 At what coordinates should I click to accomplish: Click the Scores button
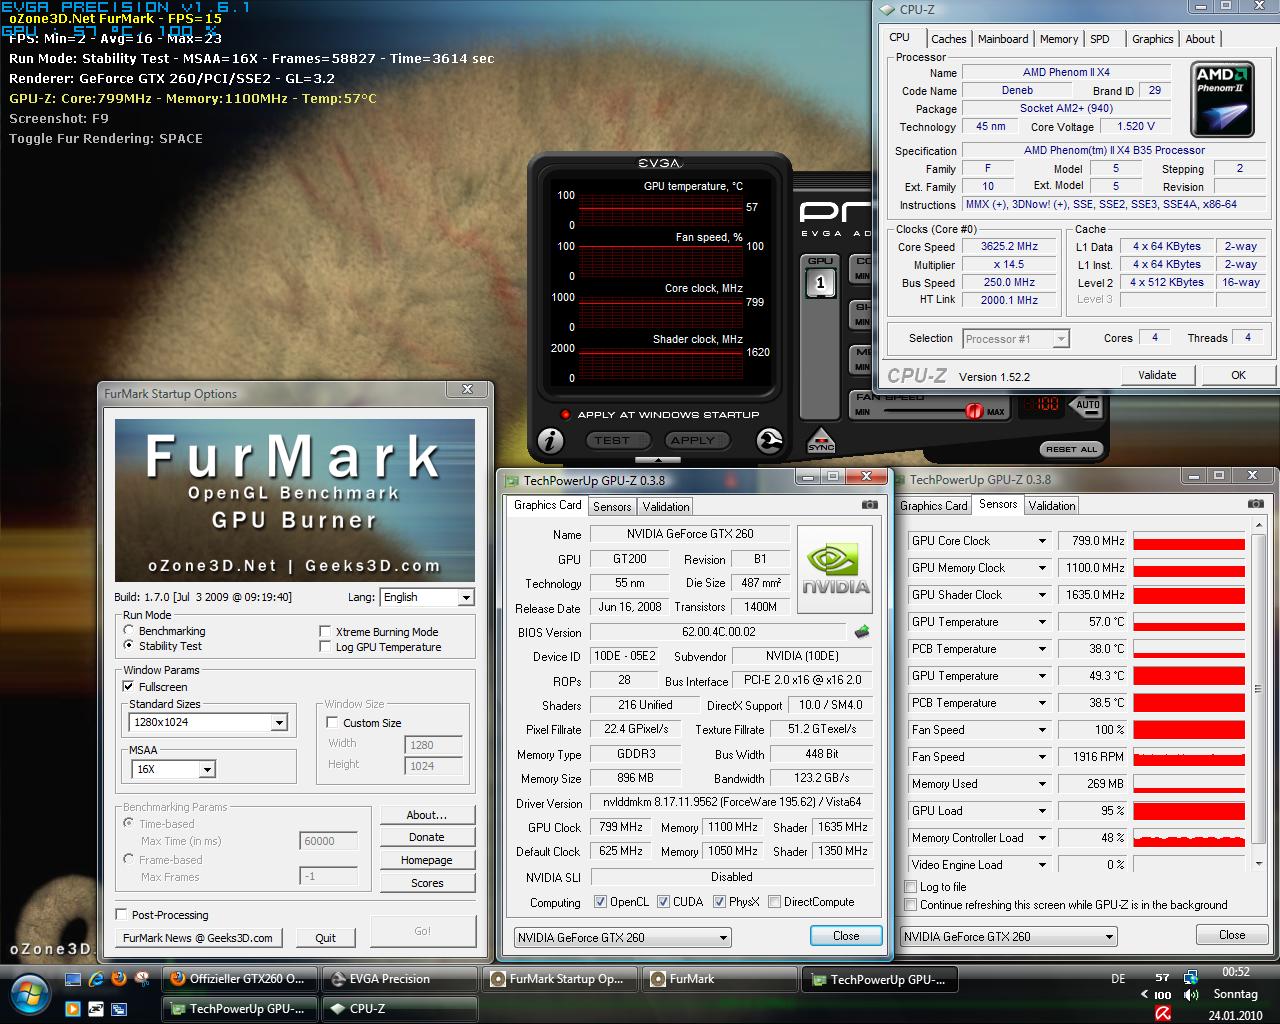(x=427, y=883)
